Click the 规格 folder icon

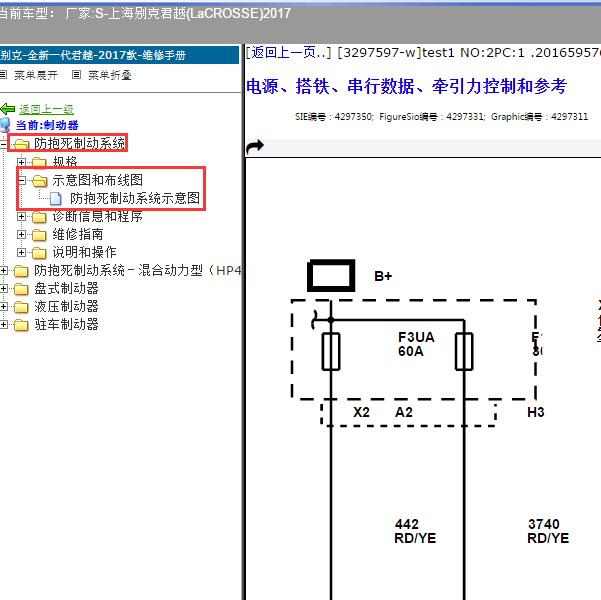pyautogui.click(x=39, y=162)
